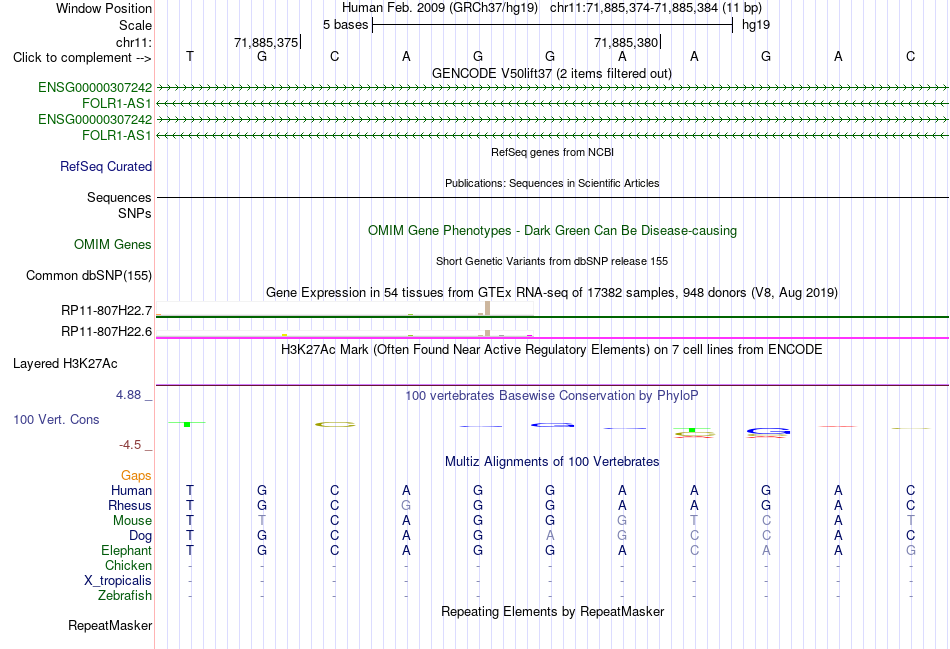Open the 'GENCODE V50lift37' track title
Image resolution: width=950 pixels, height=649 pixels.
[551, 73]
